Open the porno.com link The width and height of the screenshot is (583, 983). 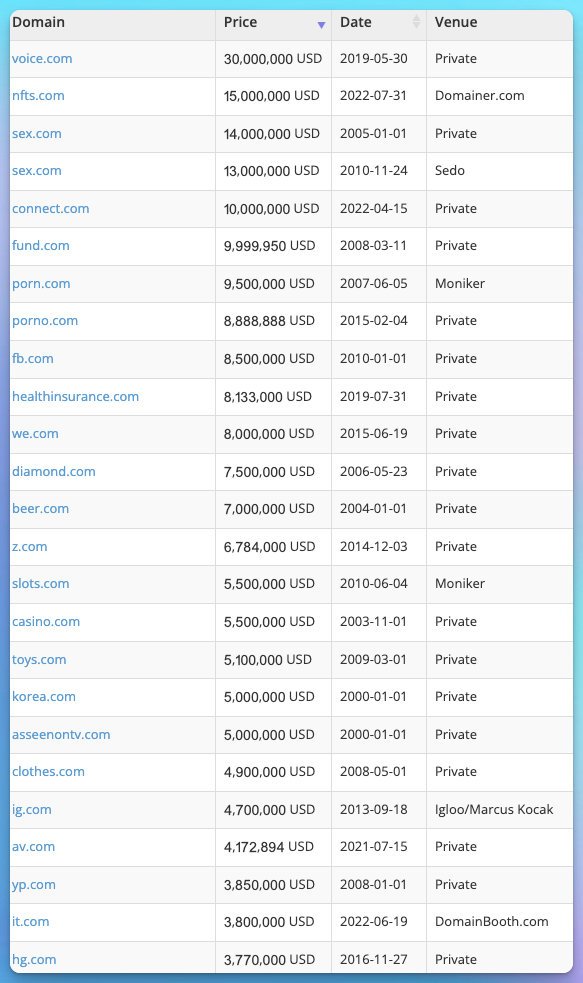45,320
